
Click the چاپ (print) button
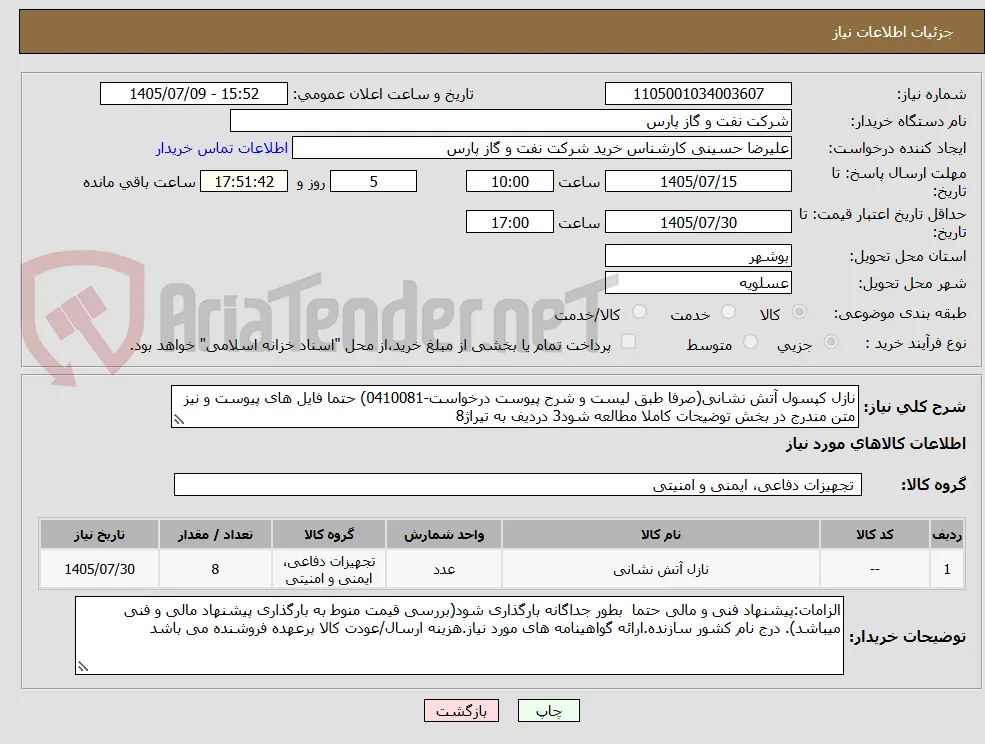point(548,711)
